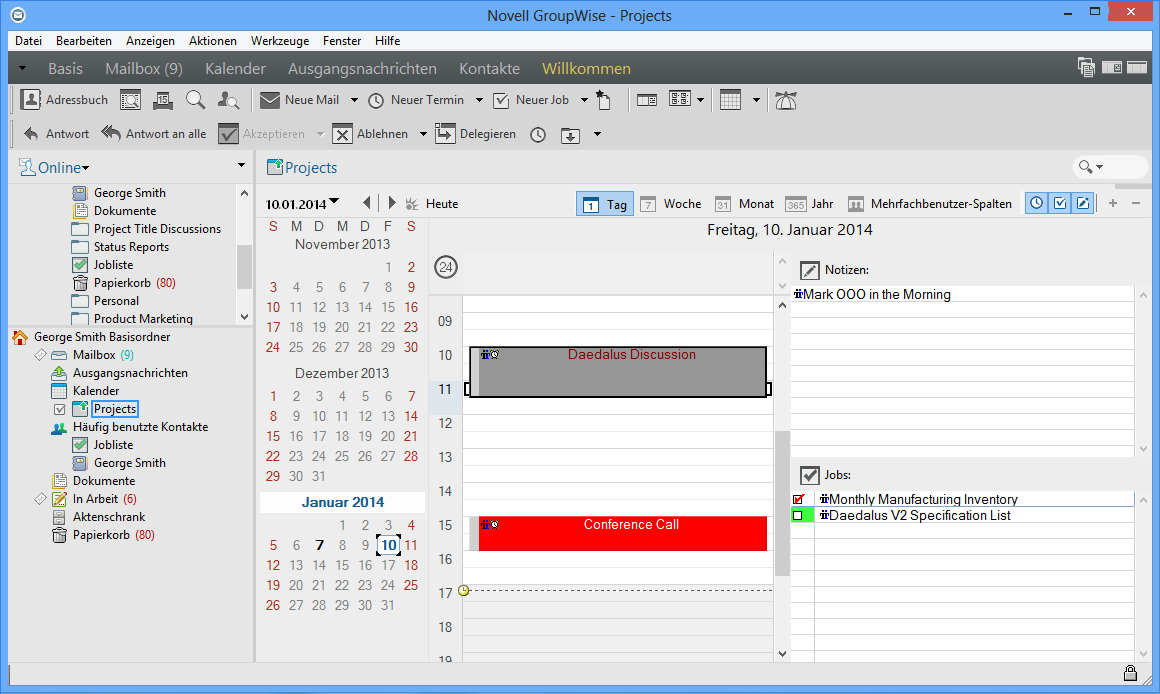Viewport: 1160px width, 694px height.
Task: Click Antwort an alle reply-all button
Action: 154,134
